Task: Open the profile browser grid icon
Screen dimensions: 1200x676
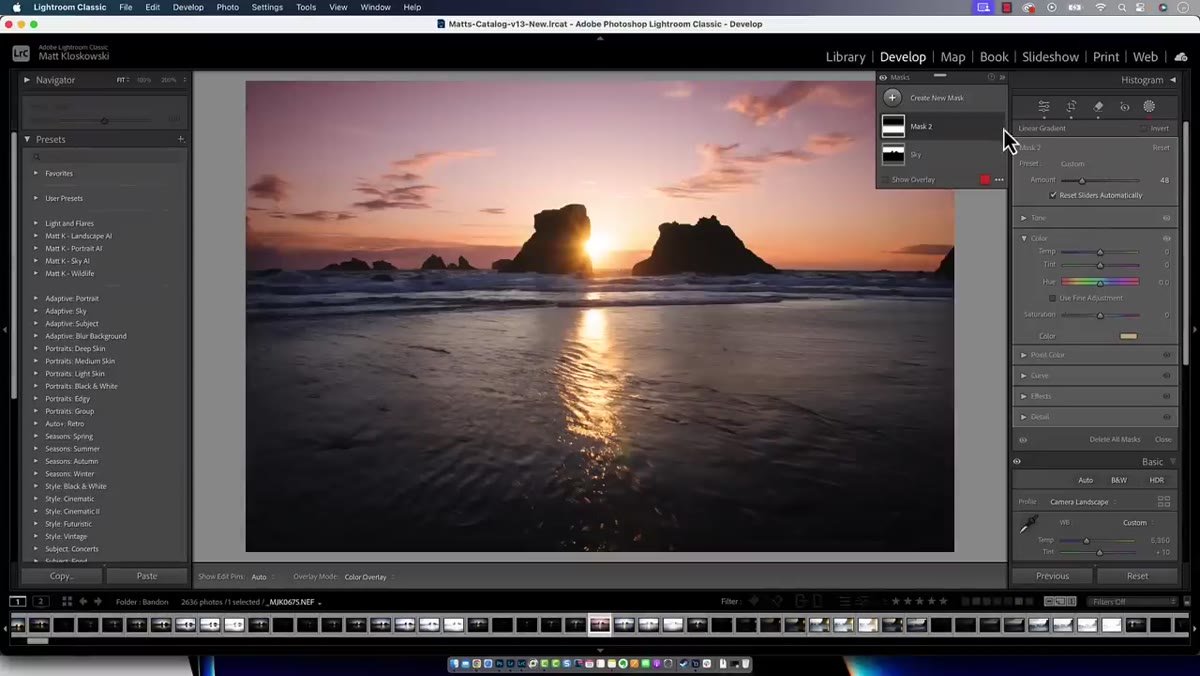Action: (1164, 502)
